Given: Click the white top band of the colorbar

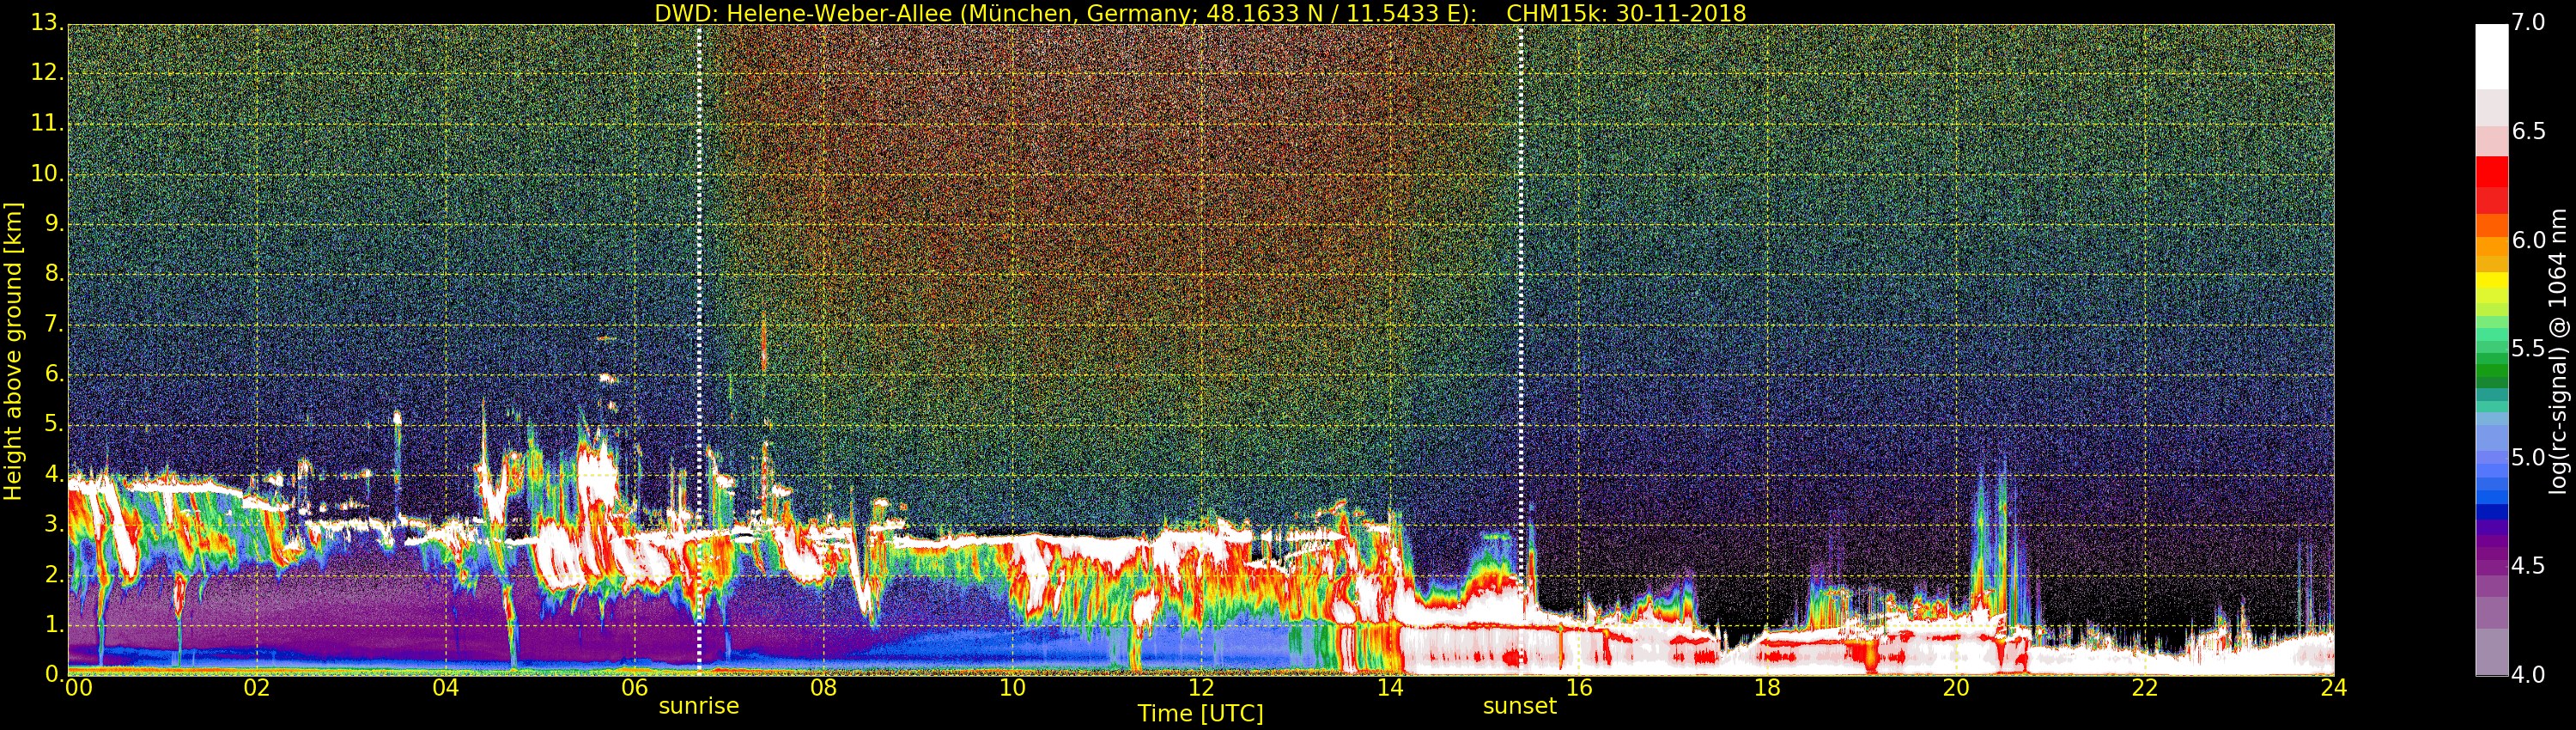Looking at the screenshot, I should (x=2491, y=57).
